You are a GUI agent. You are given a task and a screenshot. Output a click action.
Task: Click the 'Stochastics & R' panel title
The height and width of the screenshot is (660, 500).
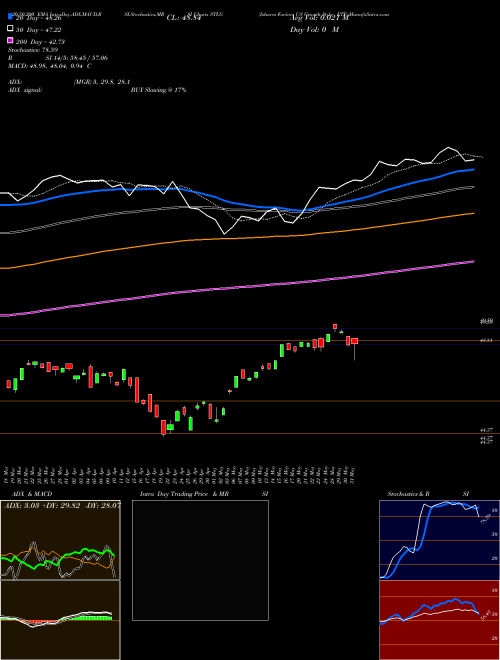click(409, 494)
